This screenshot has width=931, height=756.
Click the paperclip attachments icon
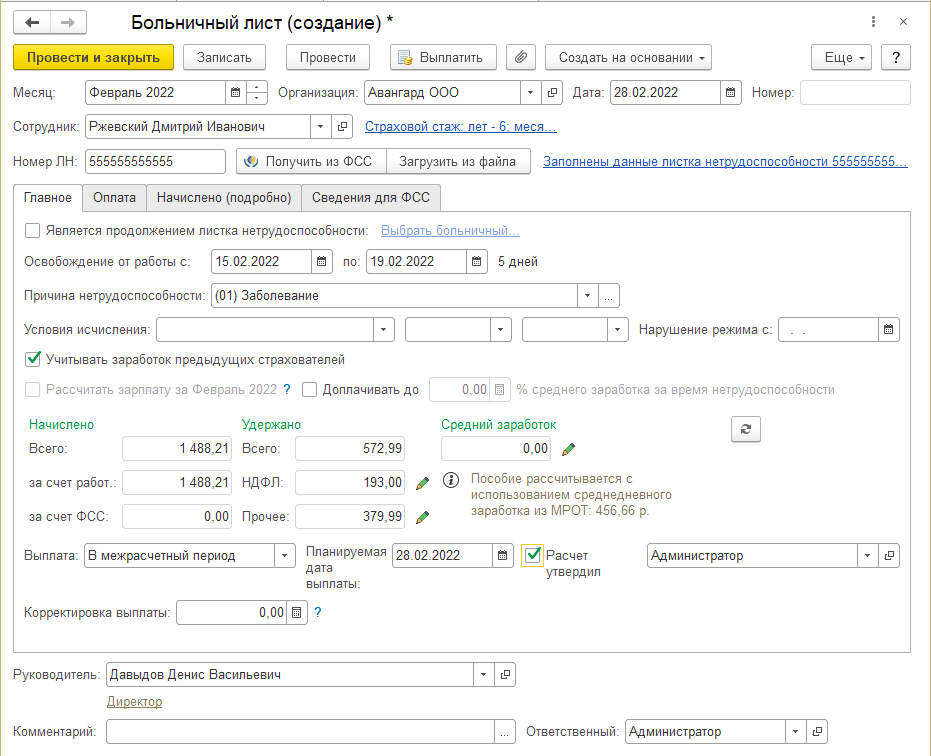point(521,57)
